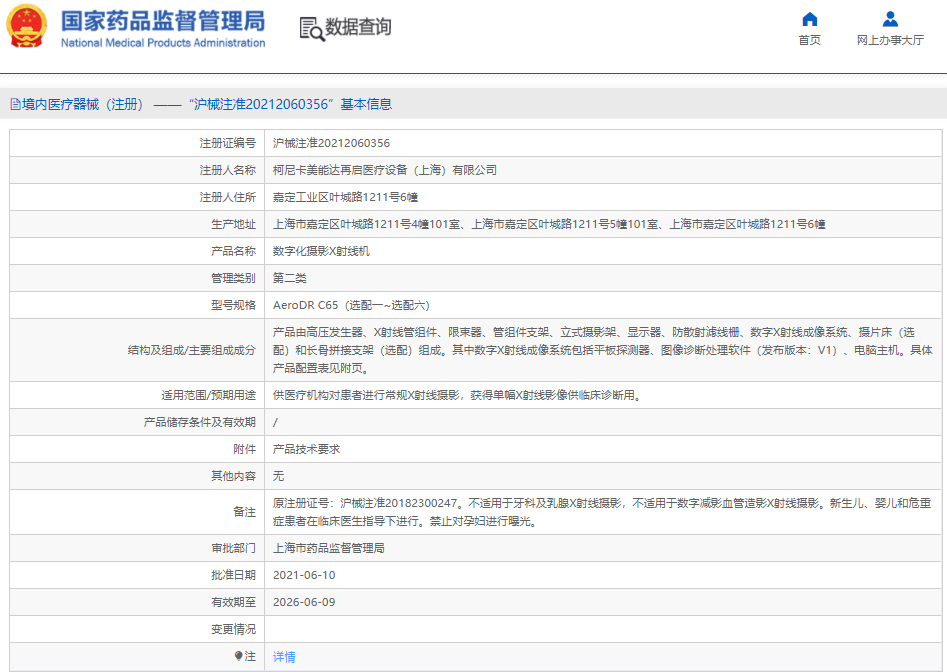The width and height of the screenshot is (947, 672).
Task: Click the registrant name 柯尼卡美能达 cell
Action: (384, 170)
